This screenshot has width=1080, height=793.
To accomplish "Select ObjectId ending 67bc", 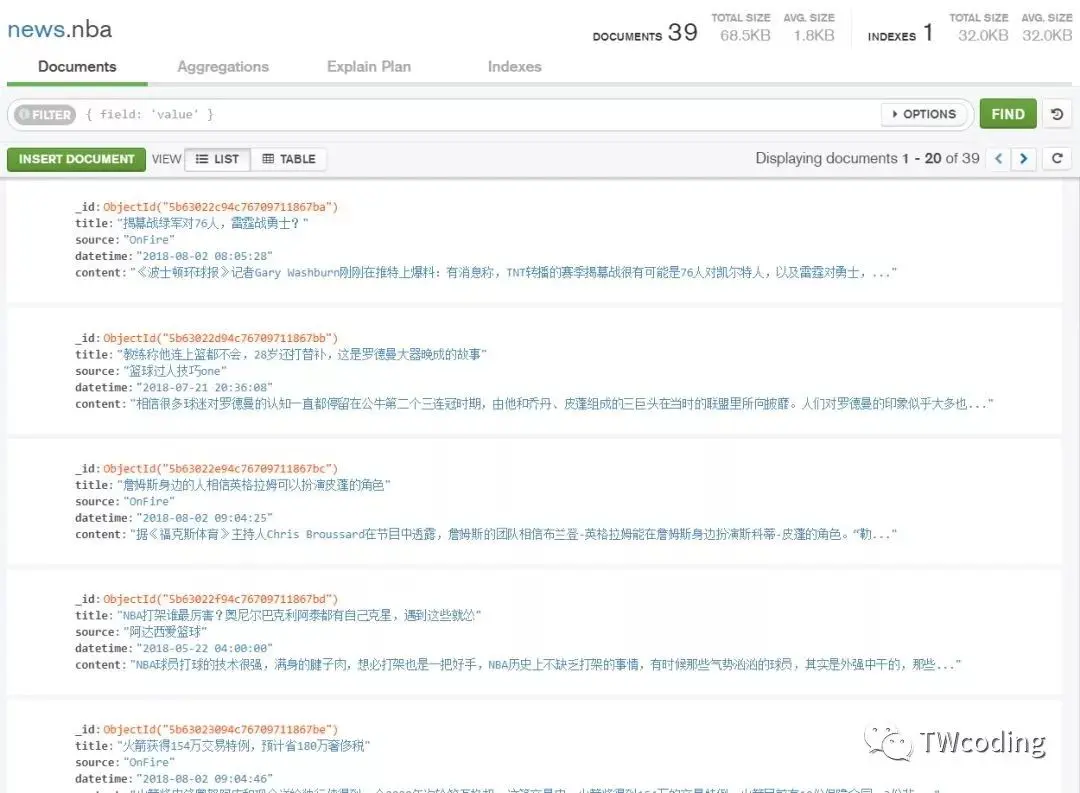I will pos(220,468).
